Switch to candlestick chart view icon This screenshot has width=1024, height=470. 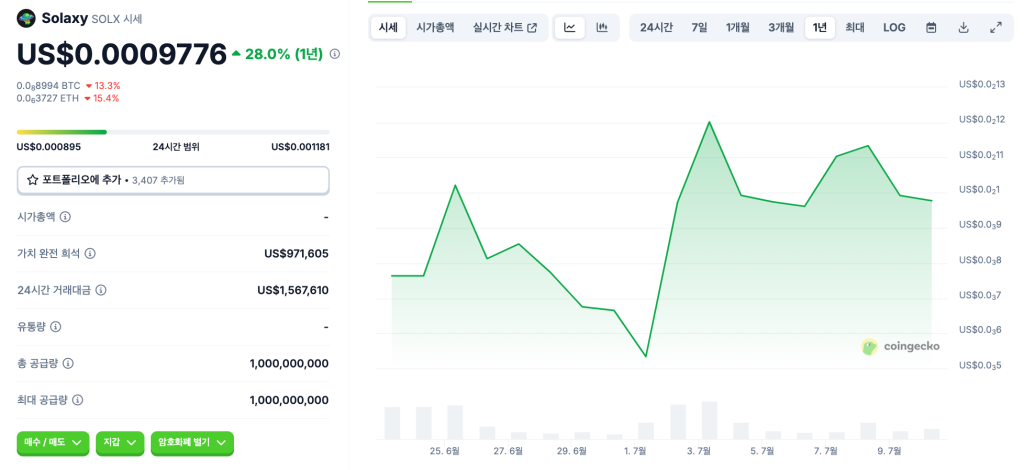point(602,27)
